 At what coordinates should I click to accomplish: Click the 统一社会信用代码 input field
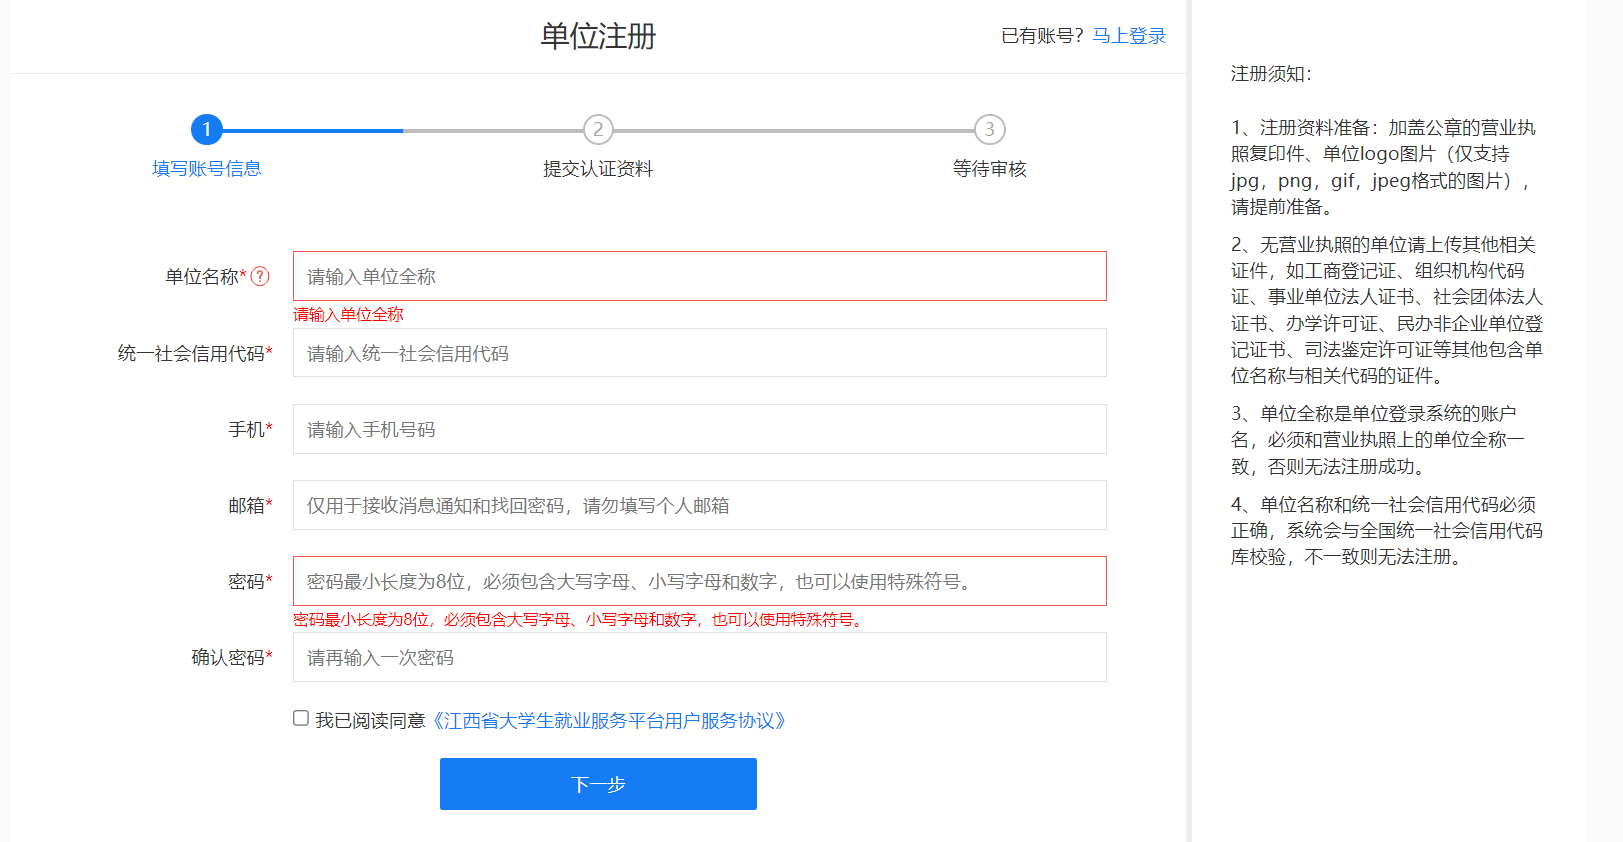(x=699, y=353)
